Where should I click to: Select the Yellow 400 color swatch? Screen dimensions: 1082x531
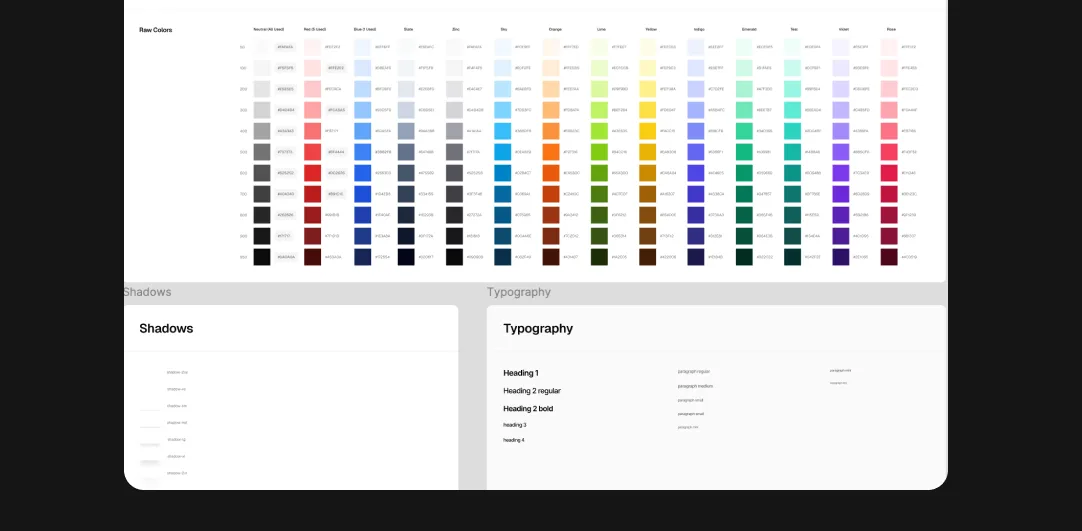(x=647, y=131)
